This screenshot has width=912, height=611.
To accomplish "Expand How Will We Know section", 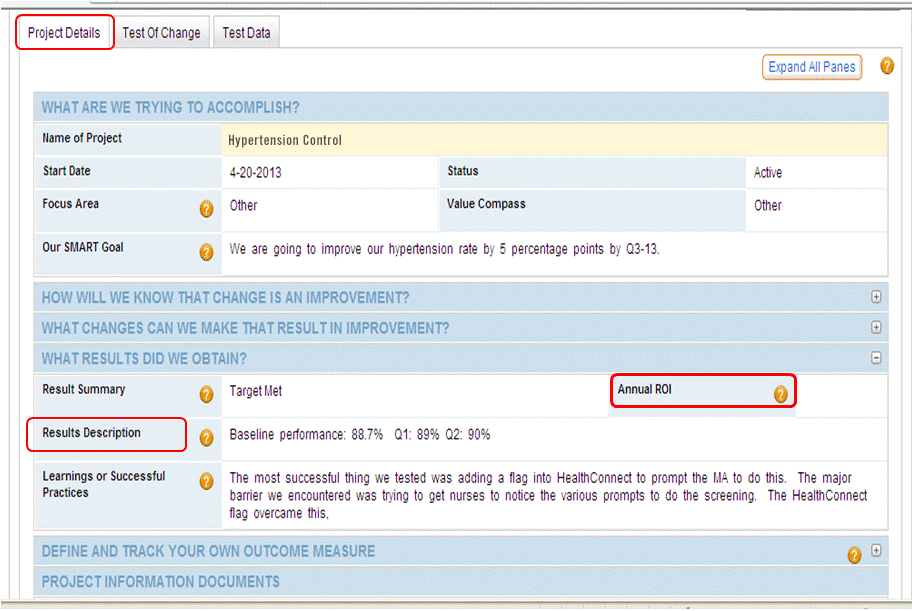I will (x=876, y=297).
